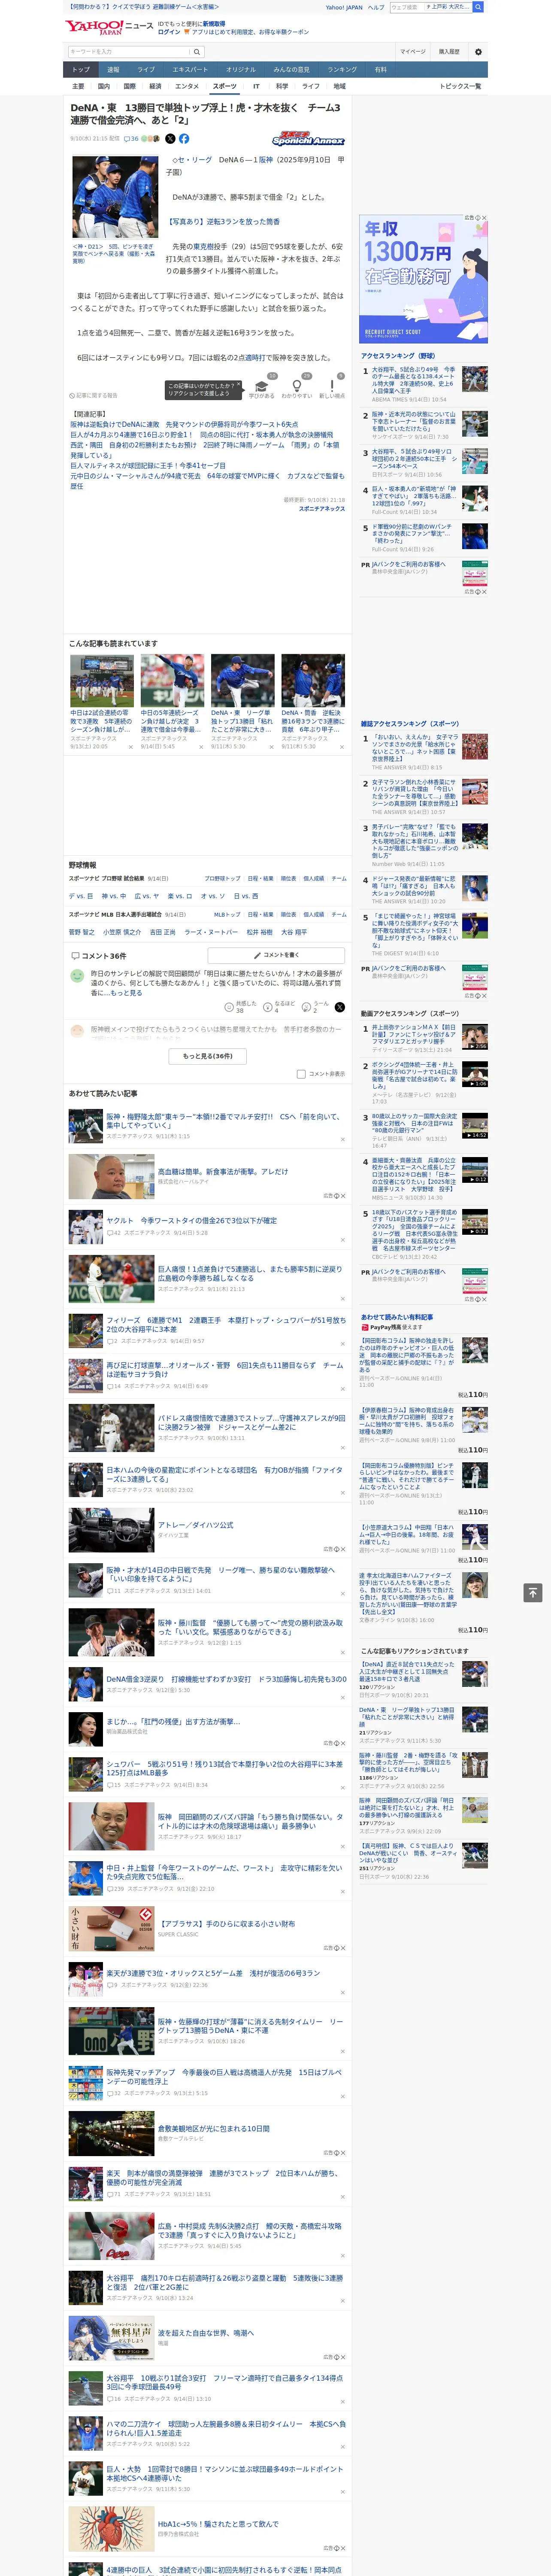The width and height of the screenshot is (551, 2576).
Task: Open the Yahoo! JAPAN link in the header
Action: tap(344, 7)
